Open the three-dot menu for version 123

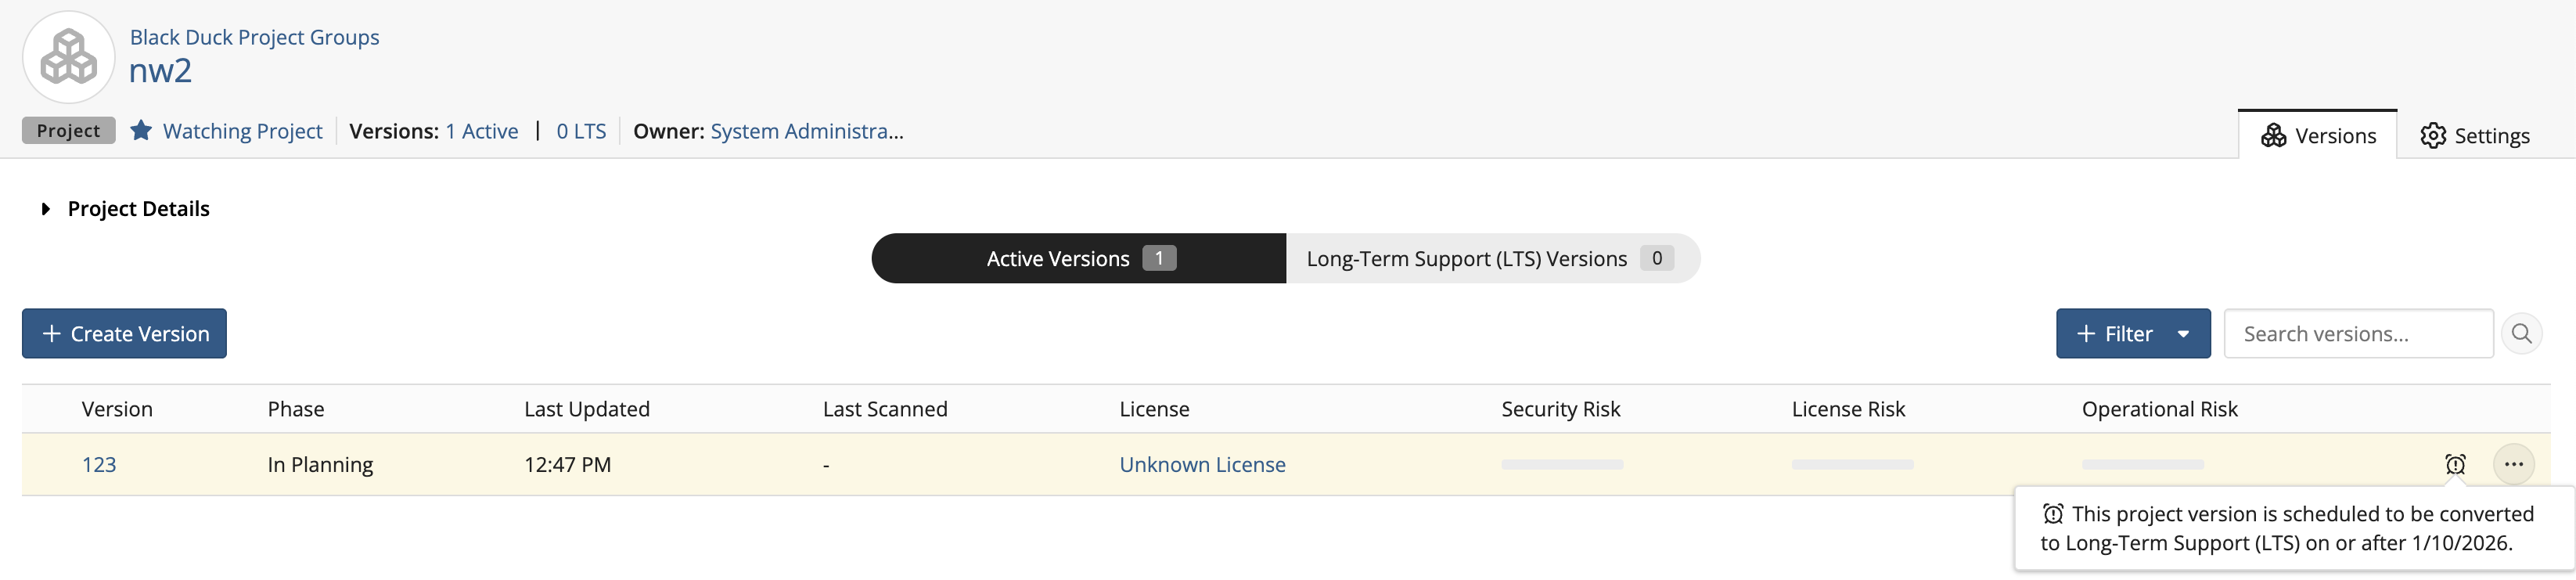(x=2513, y=464)
